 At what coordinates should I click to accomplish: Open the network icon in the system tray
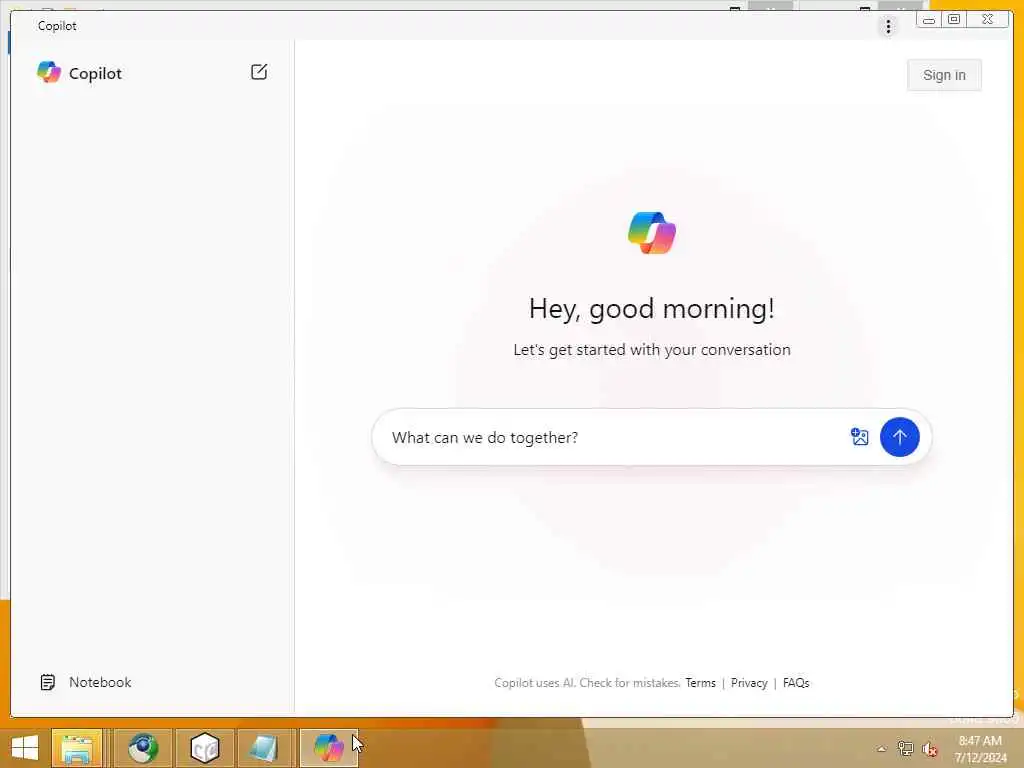point(905,748)
